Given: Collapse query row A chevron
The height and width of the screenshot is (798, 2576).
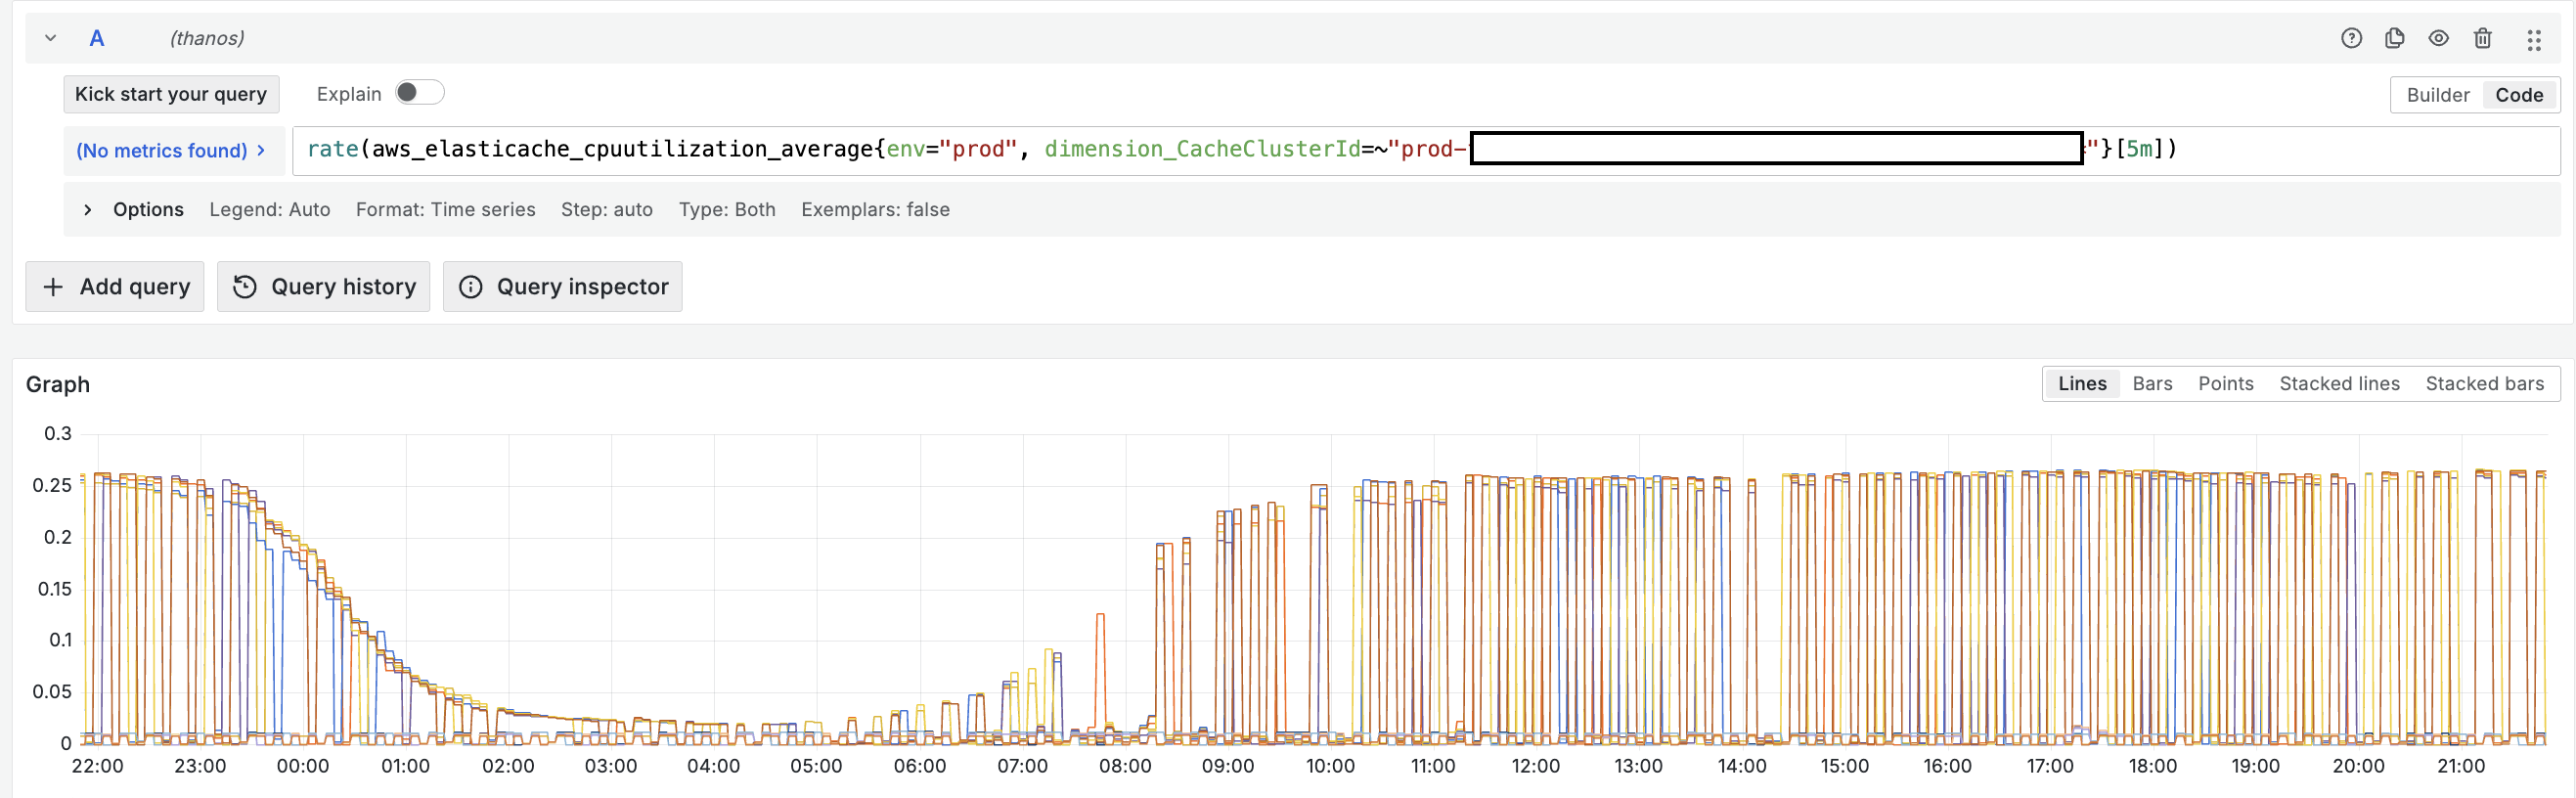Looking at the screenshot, I should (x=50, y=38).
